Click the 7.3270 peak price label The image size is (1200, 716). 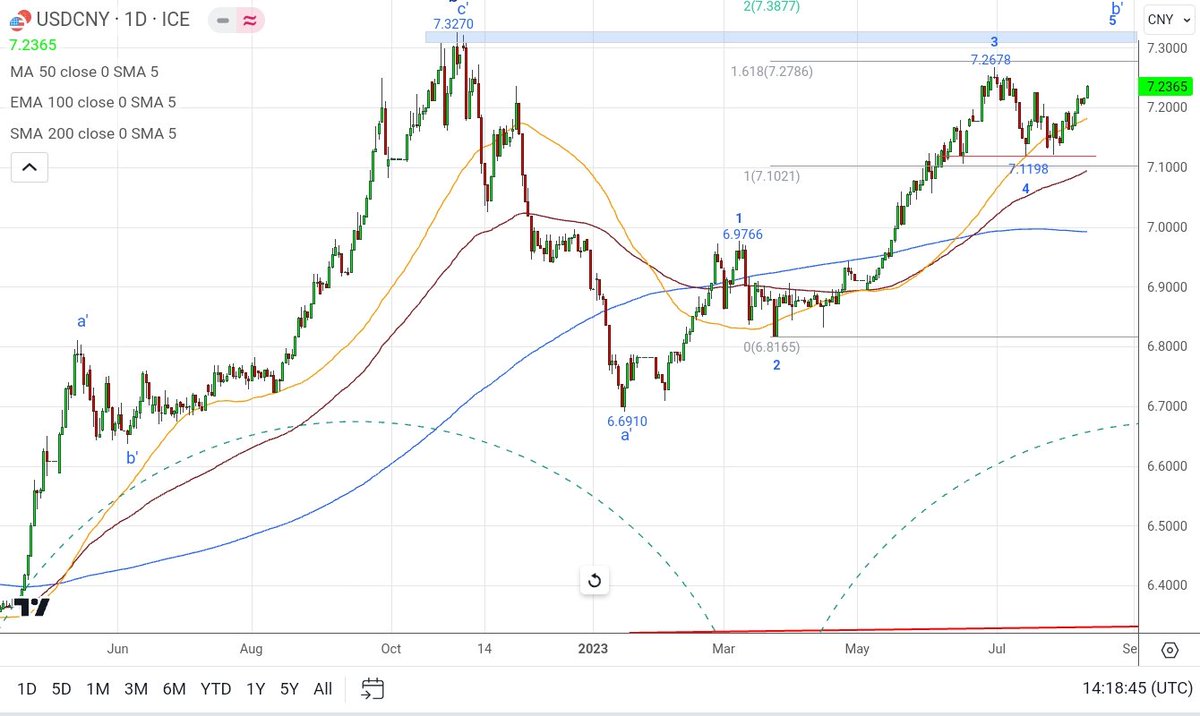pyautogui.click(x=453, y=24)
